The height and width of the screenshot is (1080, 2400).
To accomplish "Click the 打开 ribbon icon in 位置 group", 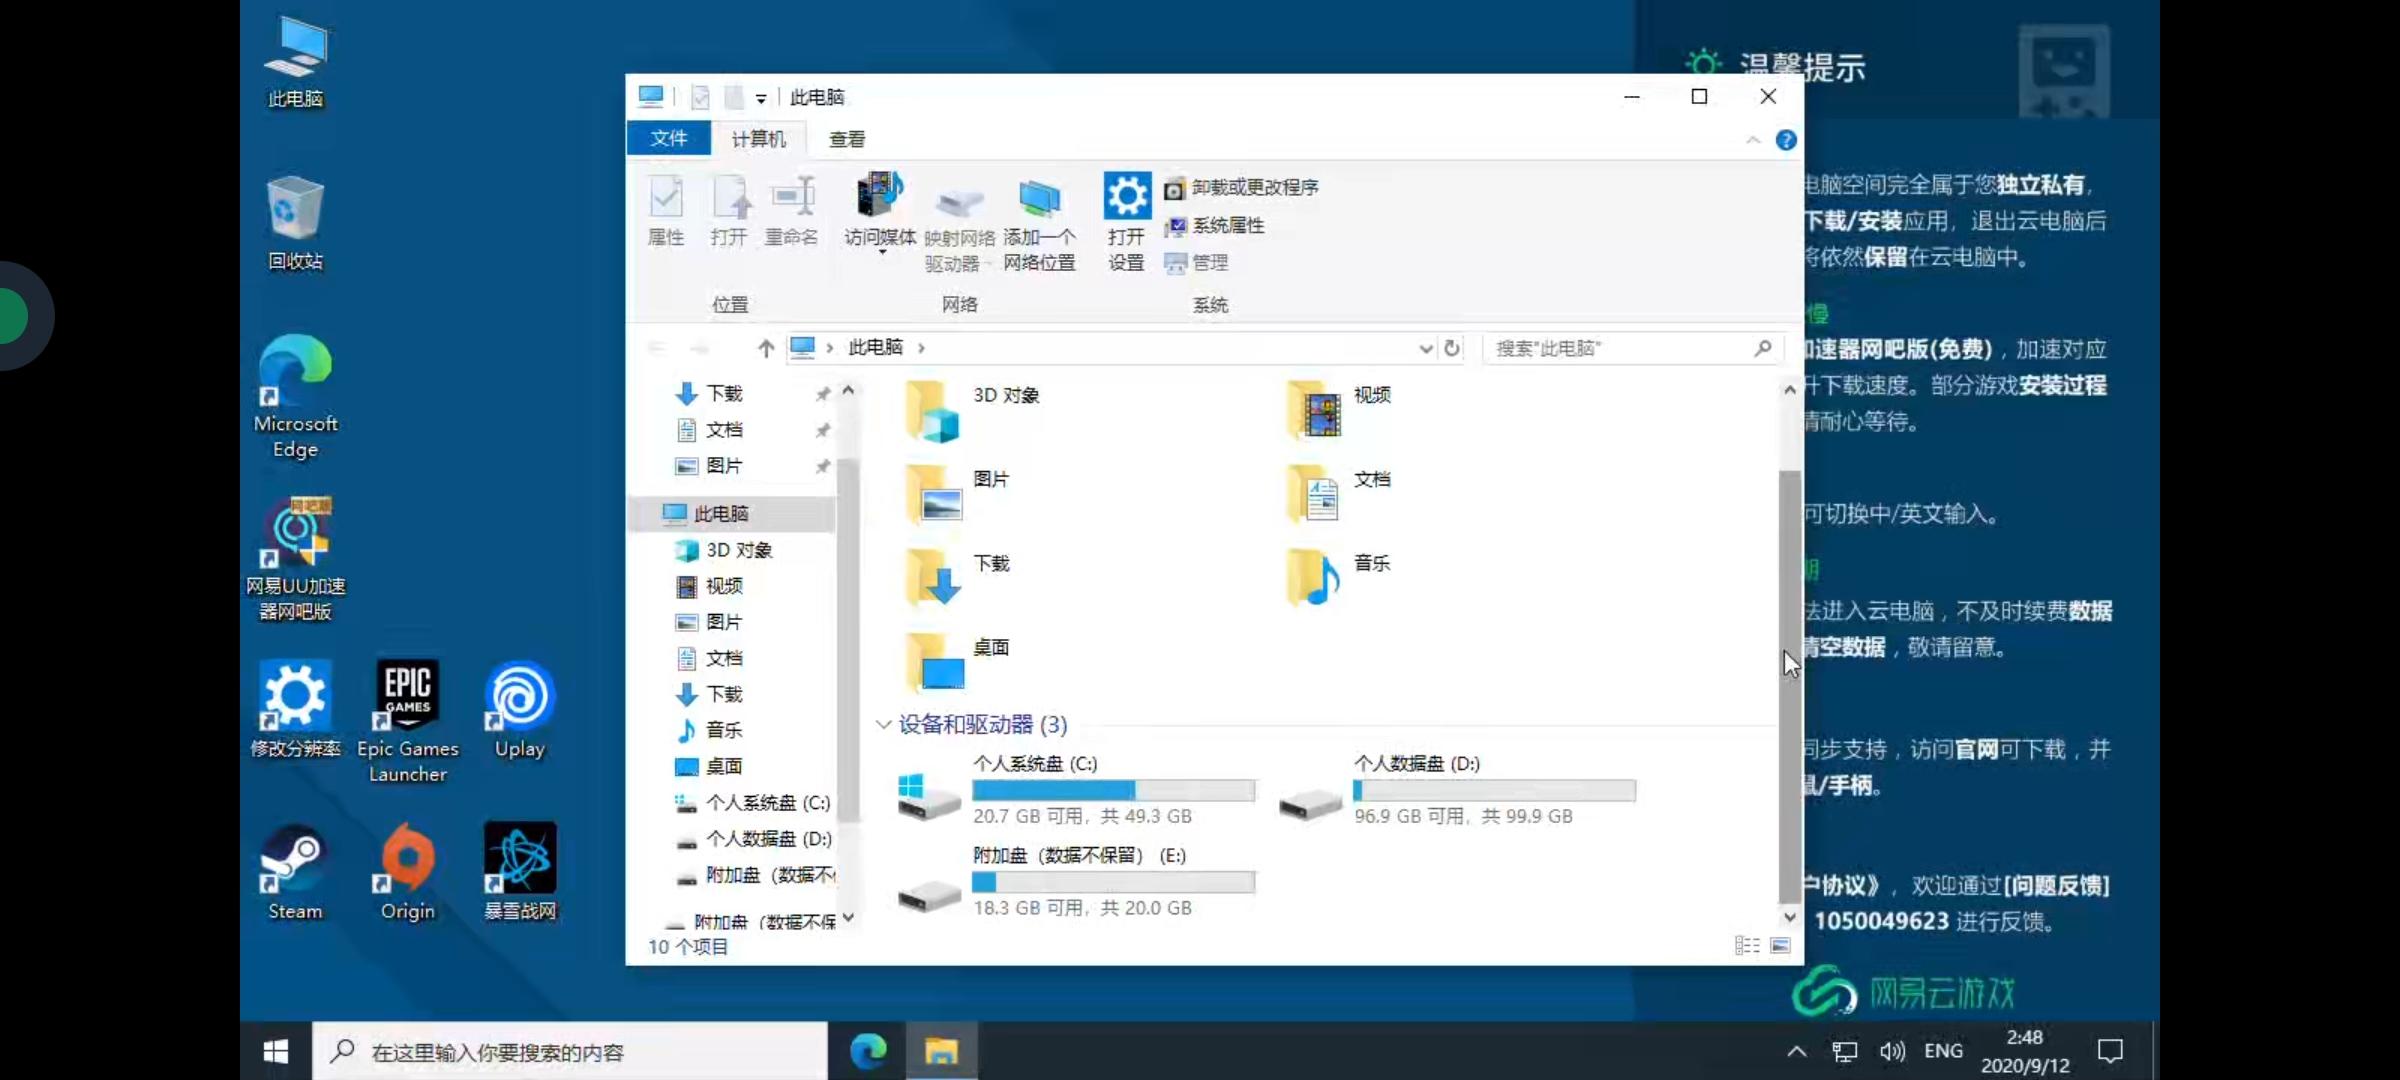I will [729, 210].
